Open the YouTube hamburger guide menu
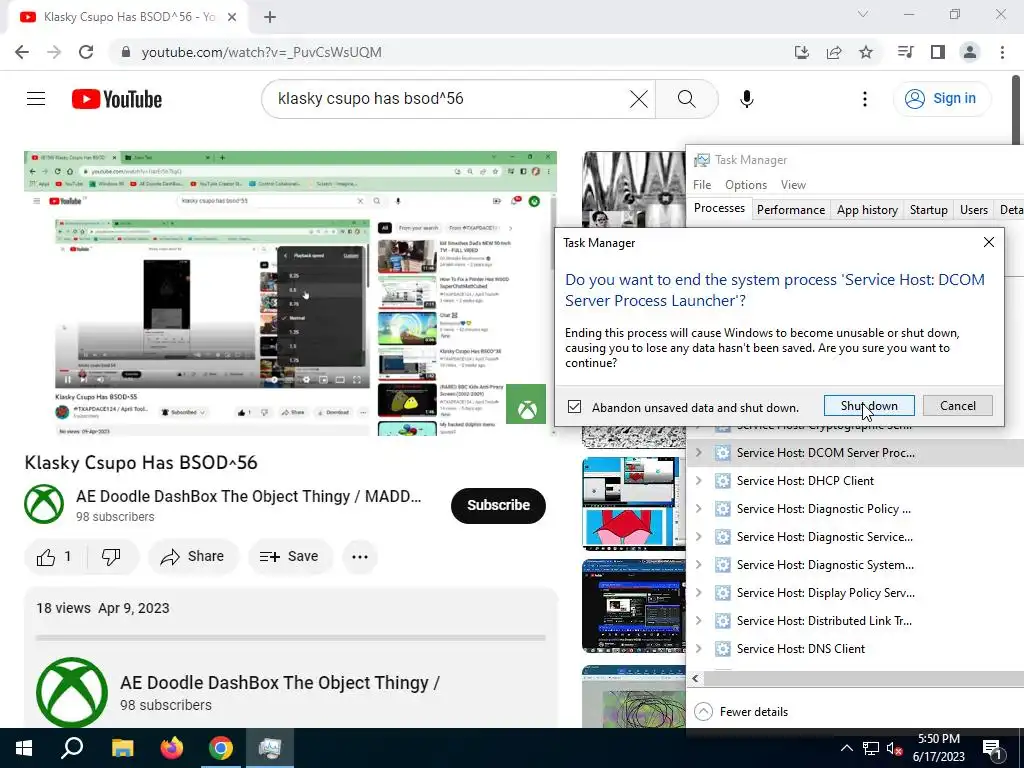1024x768 pixels. (x=36, y=99)
